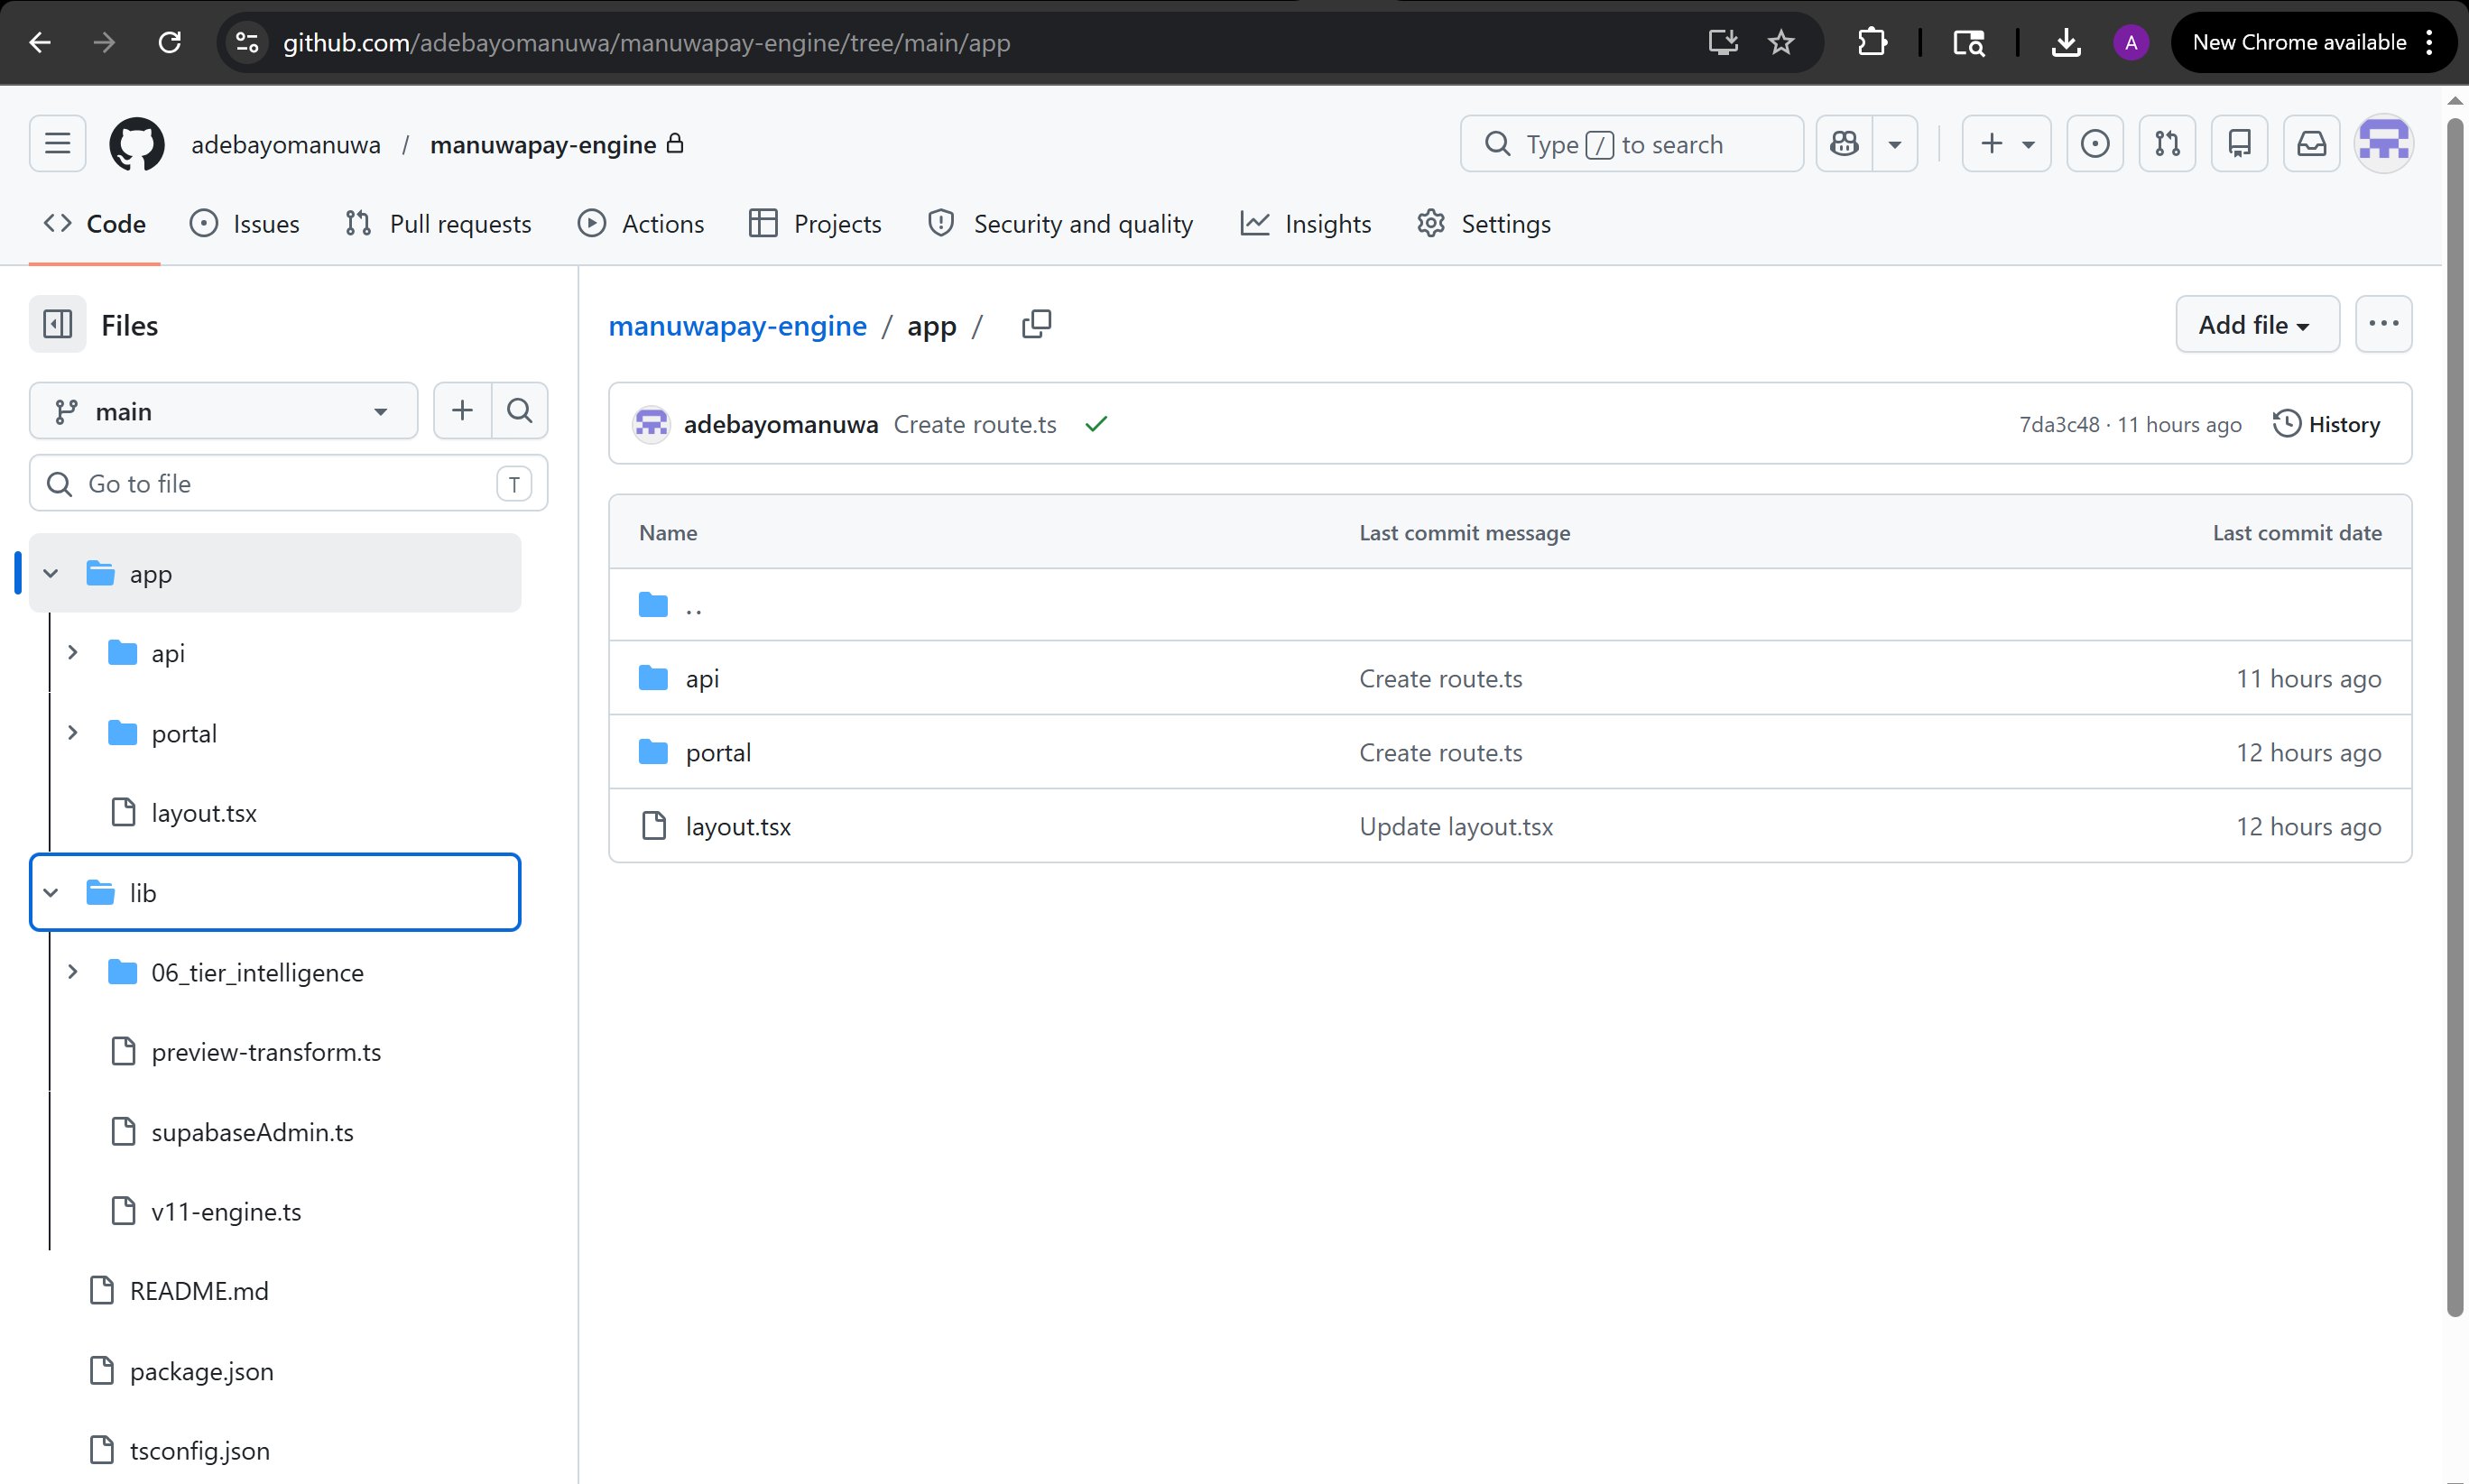Viewport: 2469px width, 1484px height.
Task: Collapse the Files tree side panel
Action: click(x=57, y=324)
